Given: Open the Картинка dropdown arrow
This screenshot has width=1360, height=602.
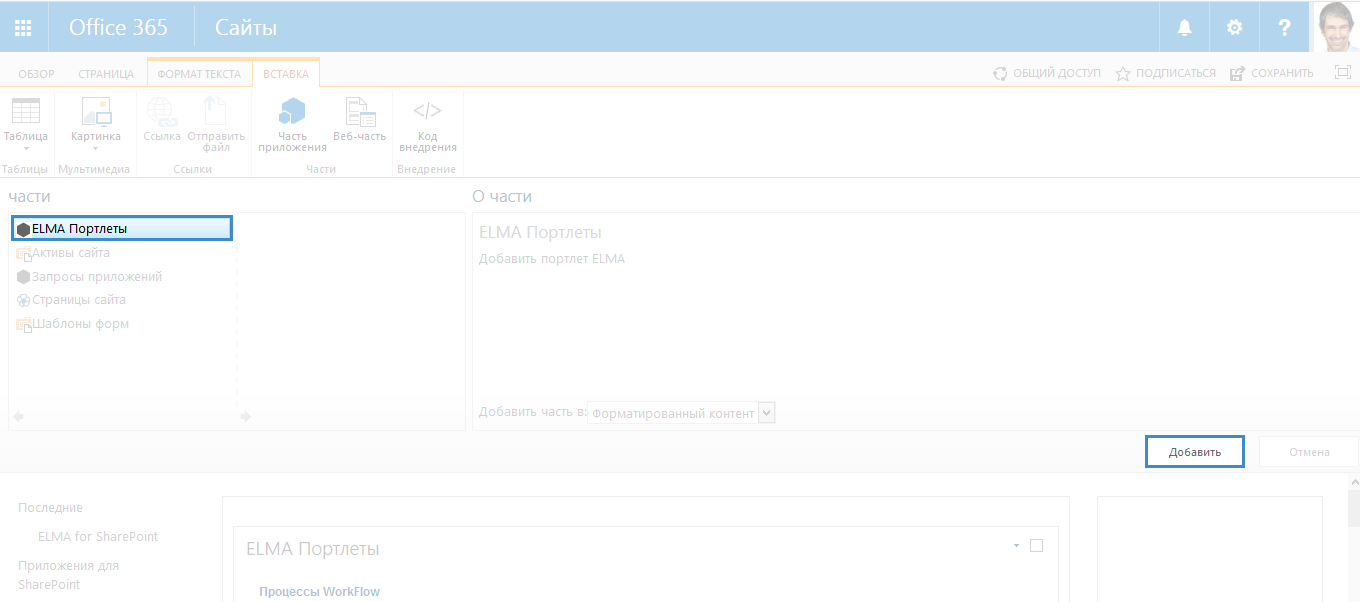Looking at the screenshot, I should pos(96,149).
